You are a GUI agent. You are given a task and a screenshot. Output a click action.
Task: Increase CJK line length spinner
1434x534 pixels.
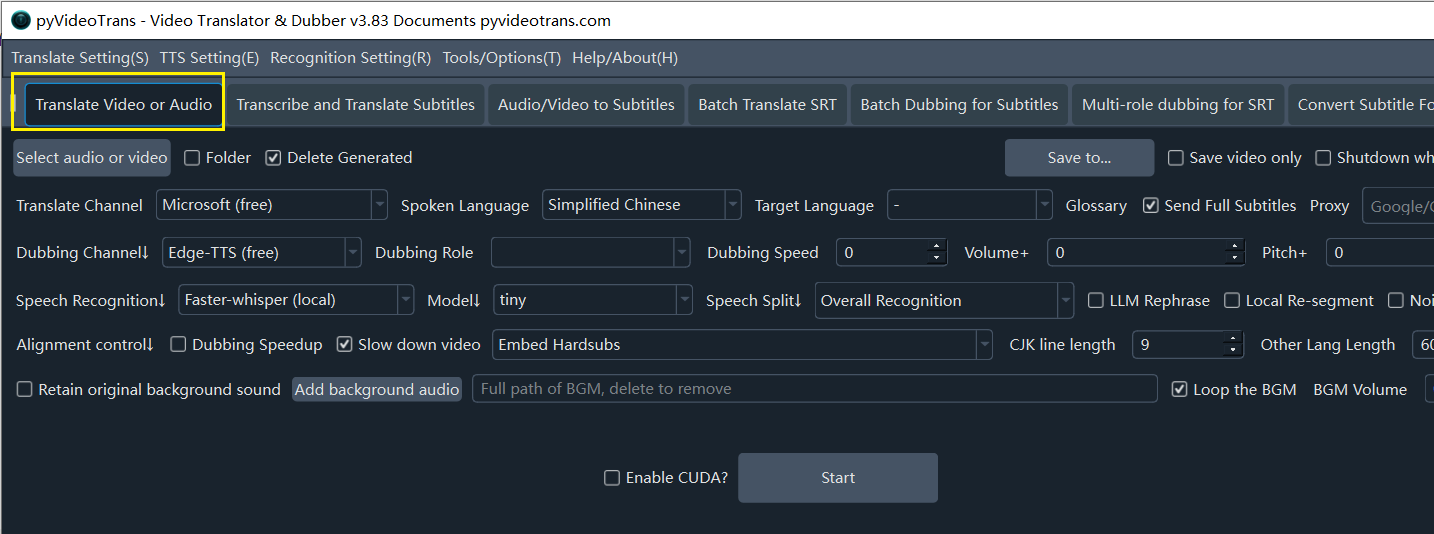(x=1233, y=339)
